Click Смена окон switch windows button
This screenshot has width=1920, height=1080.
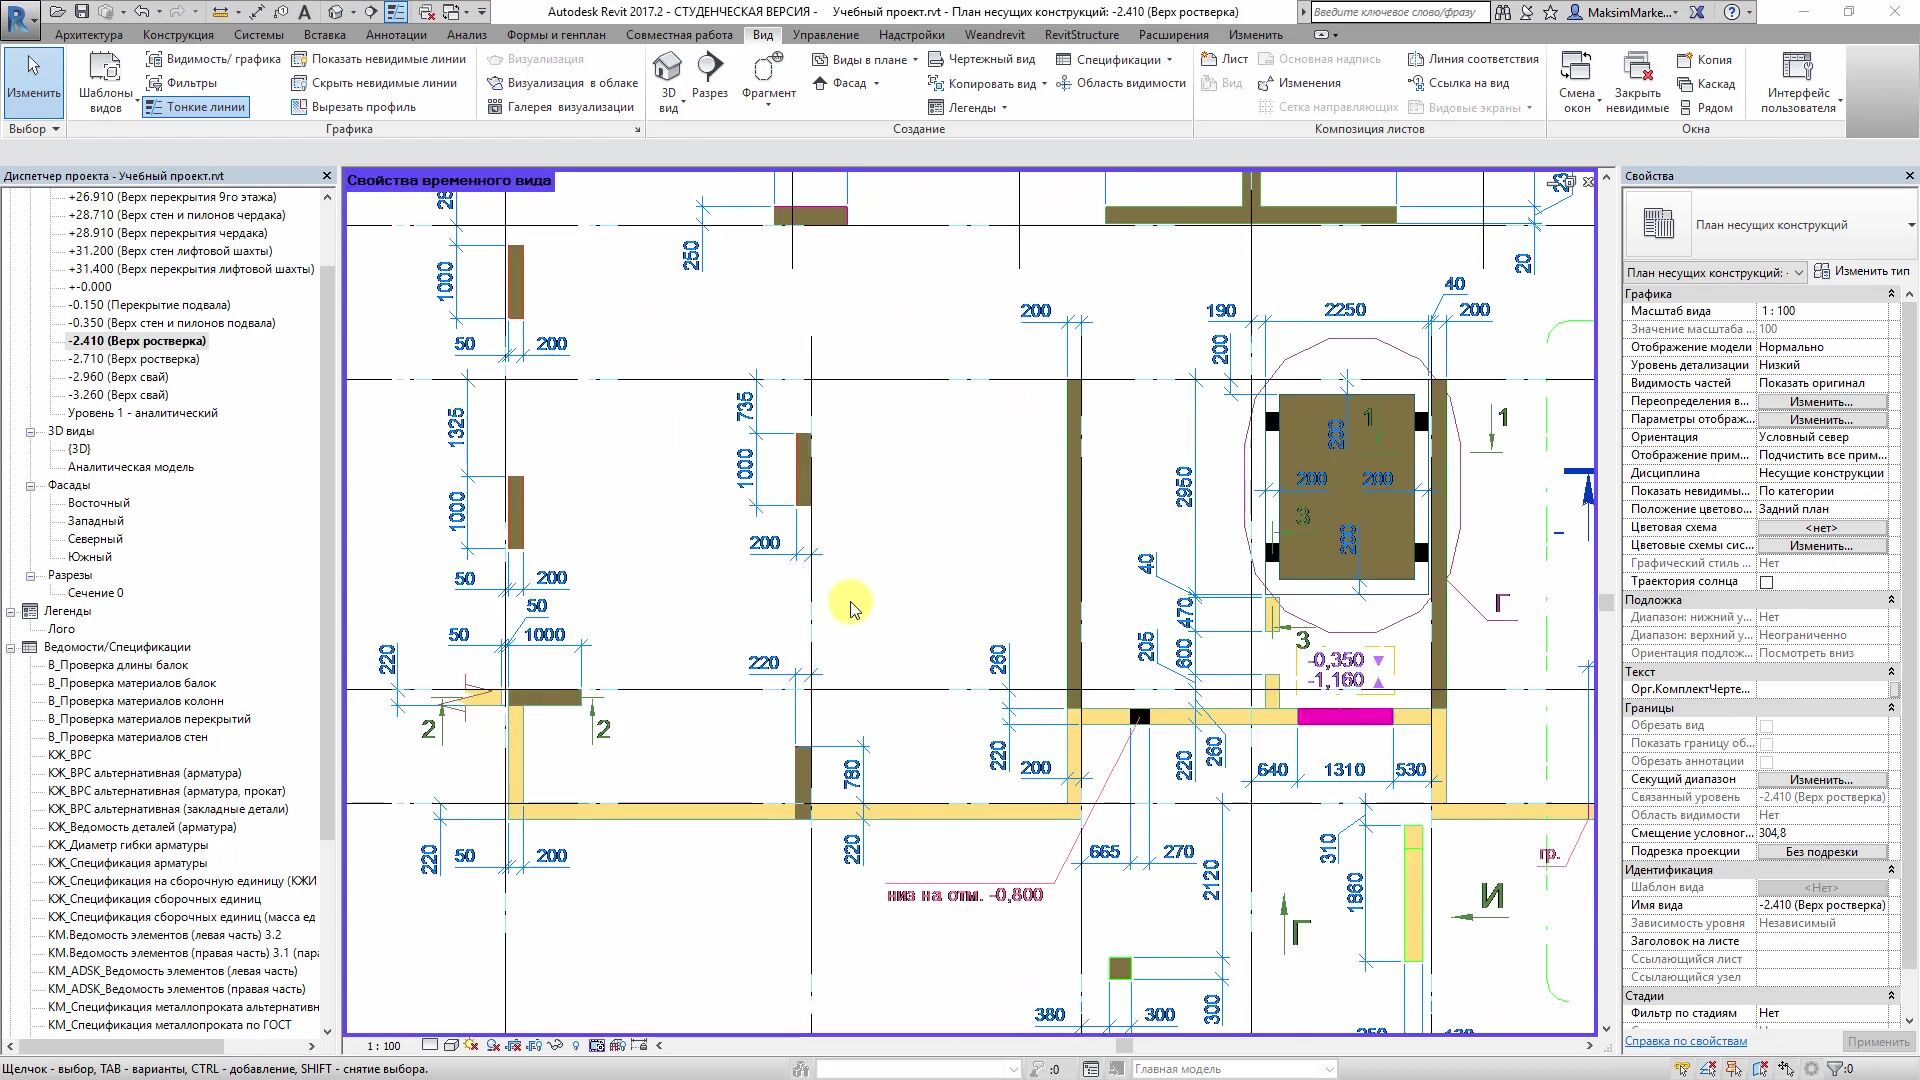coord(1577,82)
